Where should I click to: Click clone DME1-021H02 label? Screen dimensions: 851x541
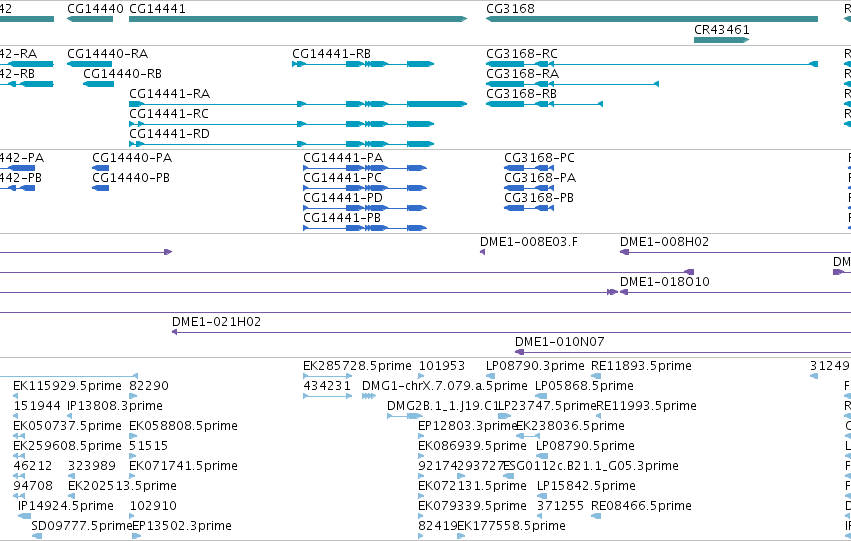tap(217, 322)
